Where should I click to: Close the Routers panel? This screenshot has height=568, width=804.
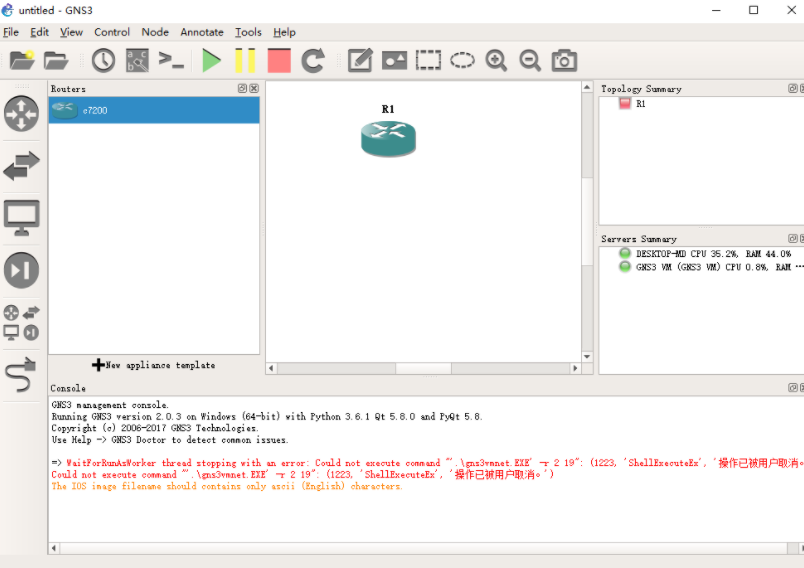[254, 88]
